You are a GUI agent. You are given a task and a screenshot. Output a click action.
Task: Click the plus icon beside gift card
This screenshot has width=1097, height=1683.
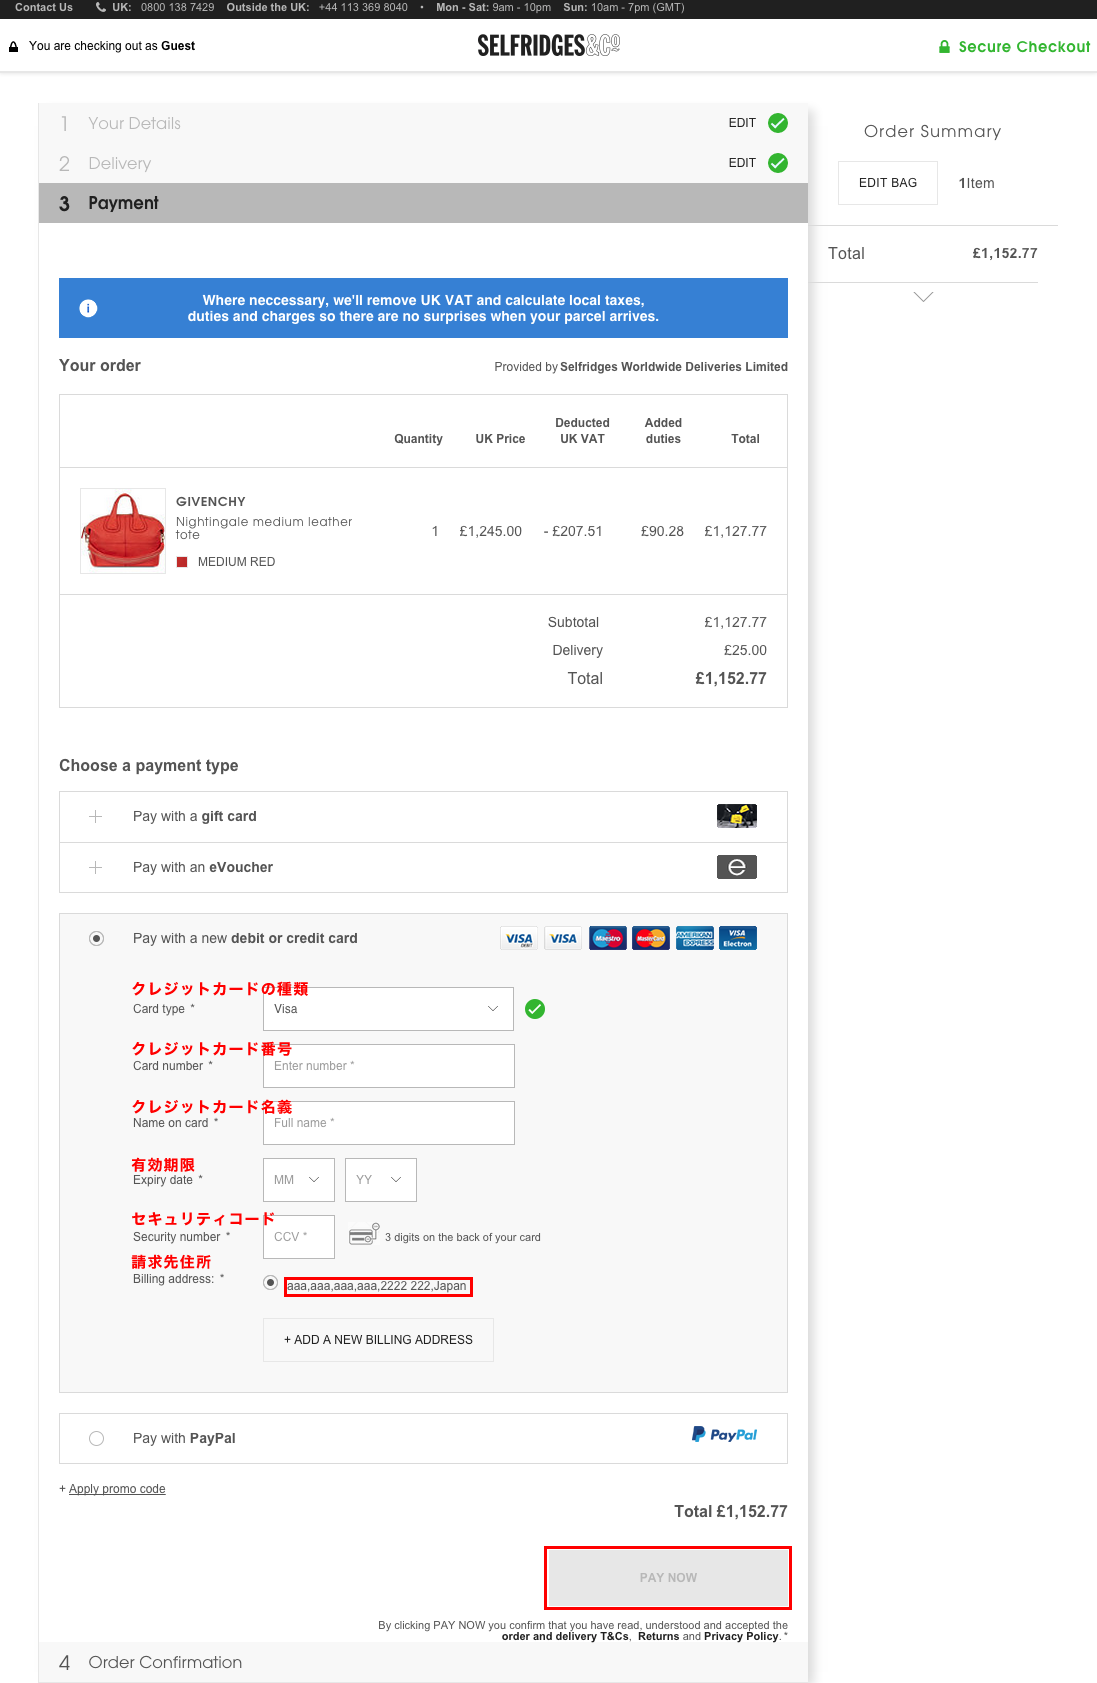click(96, 817)
